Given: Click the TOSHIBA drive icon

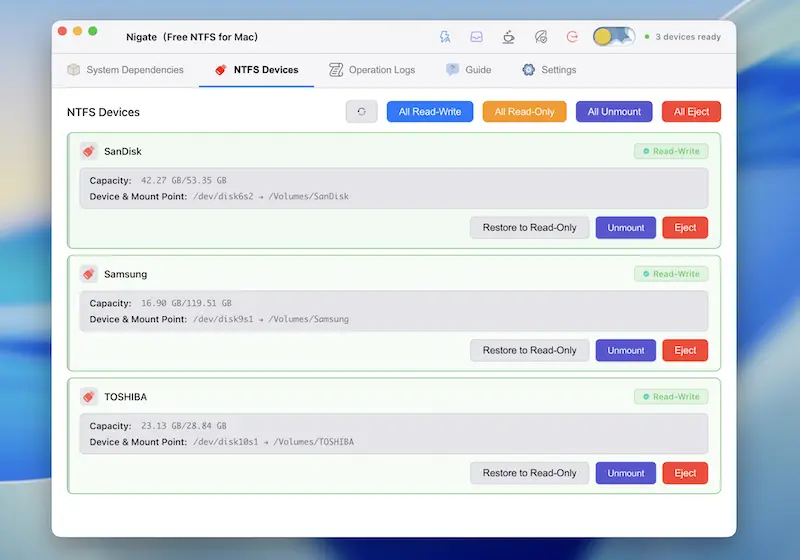Looking at the screenshot, I should 89,397.
